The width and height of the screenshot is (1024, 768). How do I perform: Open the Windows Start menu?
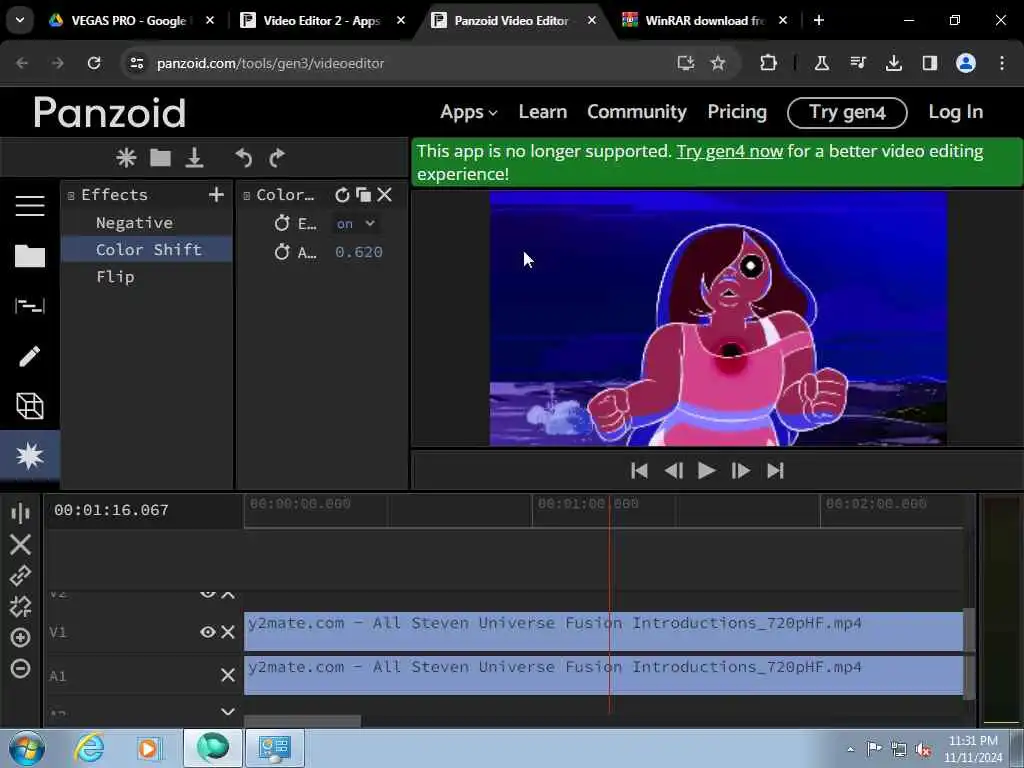coord(27,748)
